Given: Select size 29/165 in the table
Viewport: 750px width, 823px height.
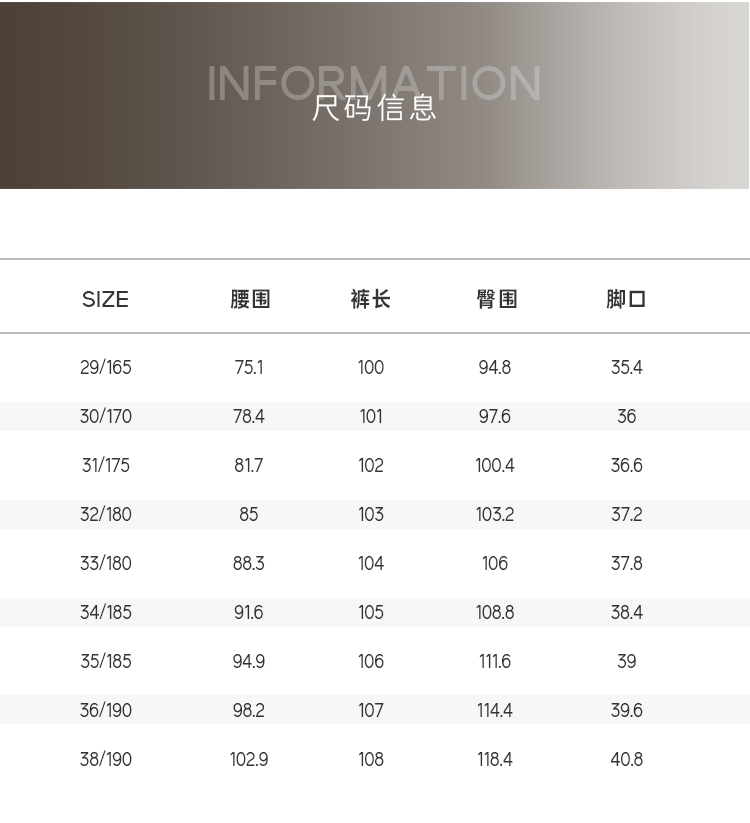Looking at the screenshot, I should (x=105, y=368).
